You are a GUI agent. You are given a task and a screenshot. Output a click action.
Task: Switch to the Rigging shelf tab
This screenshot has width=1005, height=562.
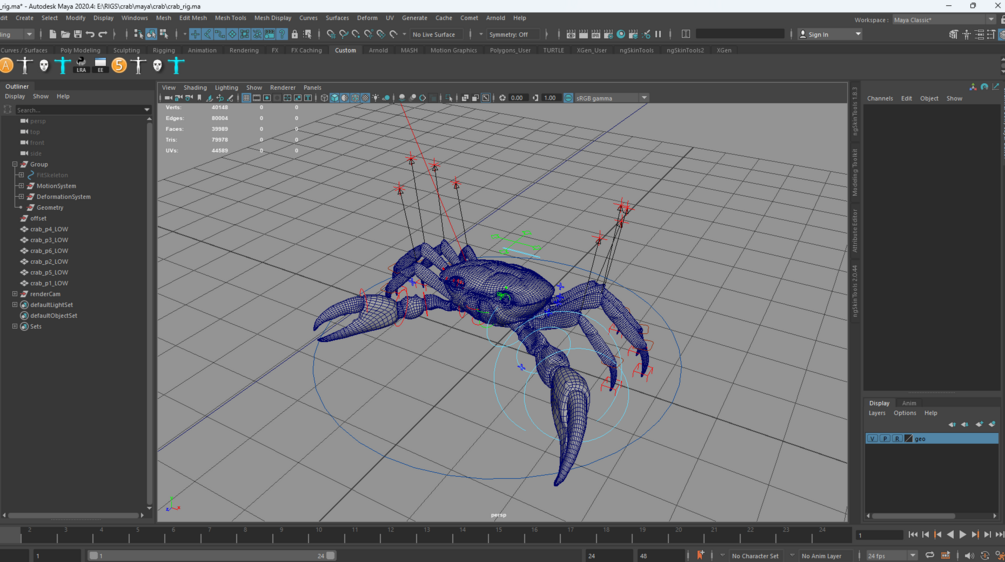(163, 50)
